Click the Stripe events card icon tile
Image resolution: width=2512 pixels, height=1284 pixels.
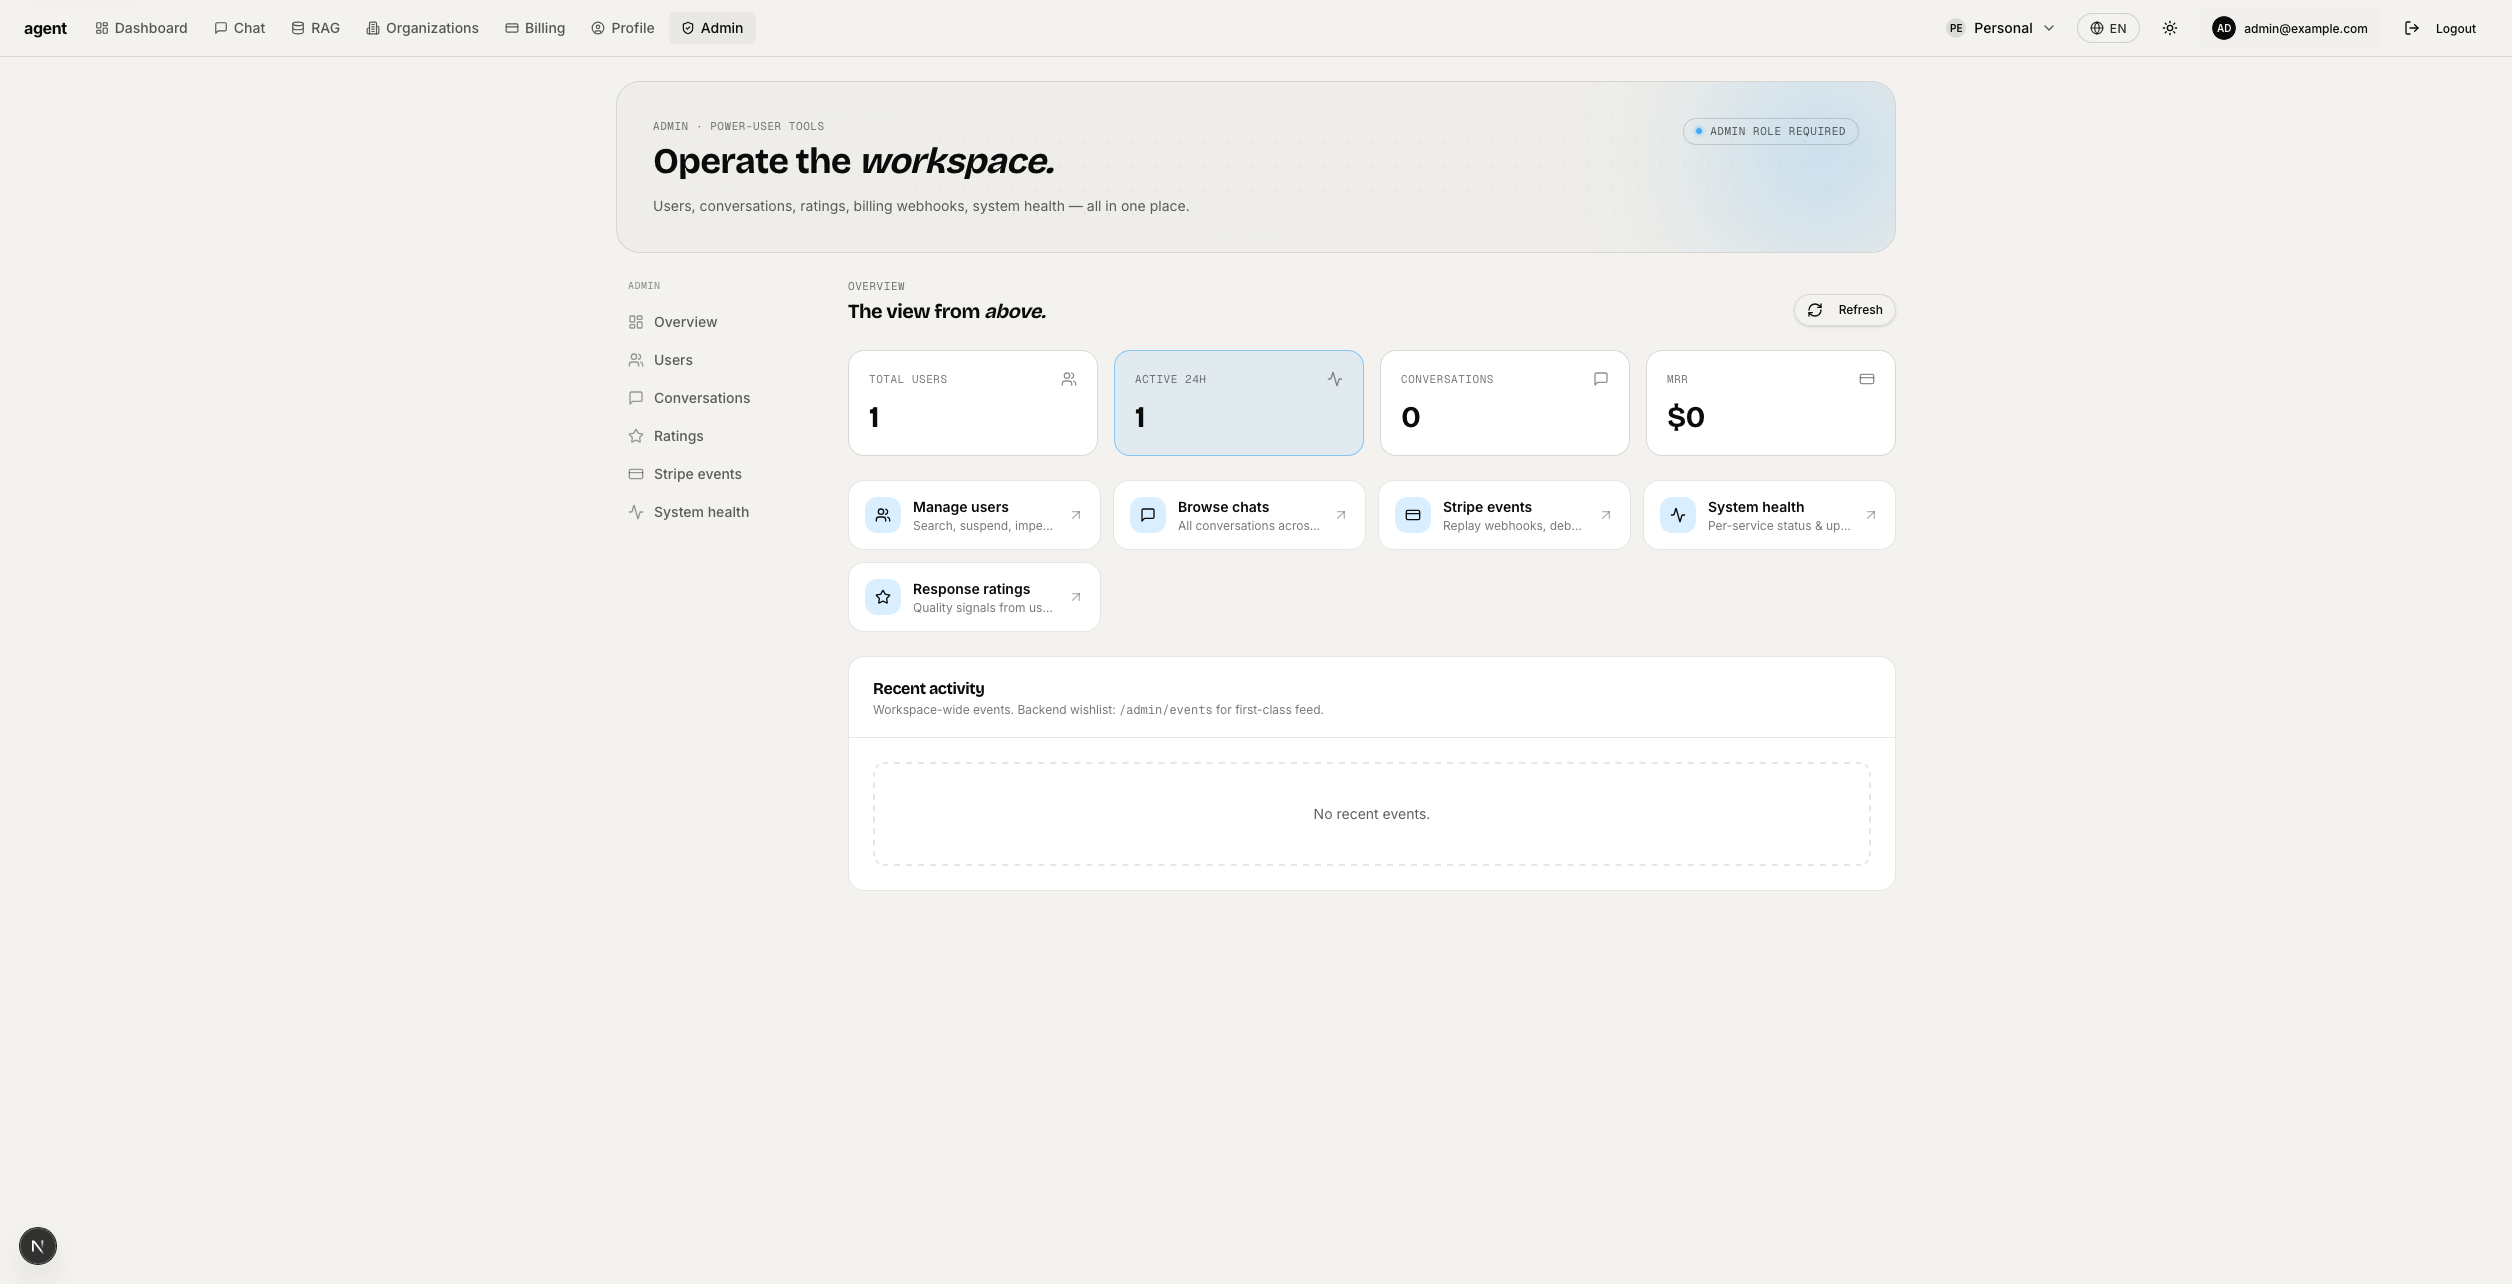[x=1413, y=515]
